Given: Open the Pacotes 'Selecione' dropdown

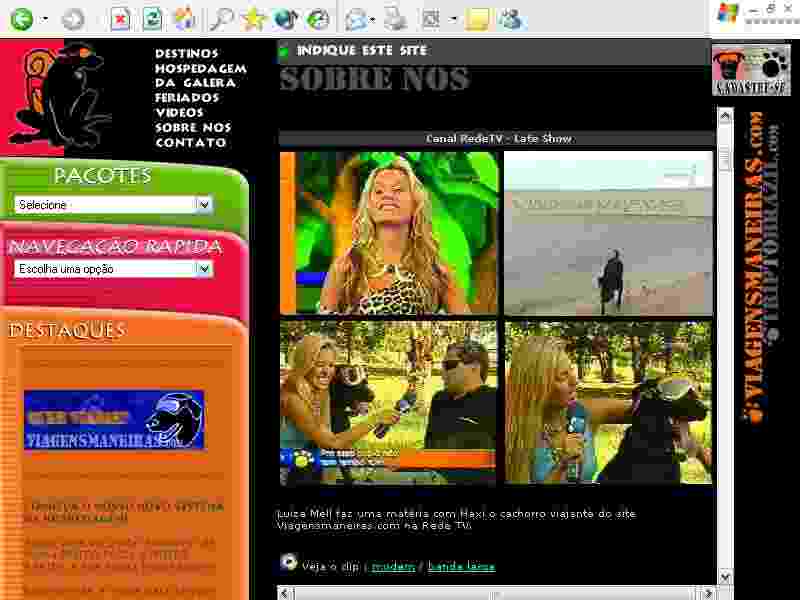Looking at the screenshot, I should click(x=113, y=205).
